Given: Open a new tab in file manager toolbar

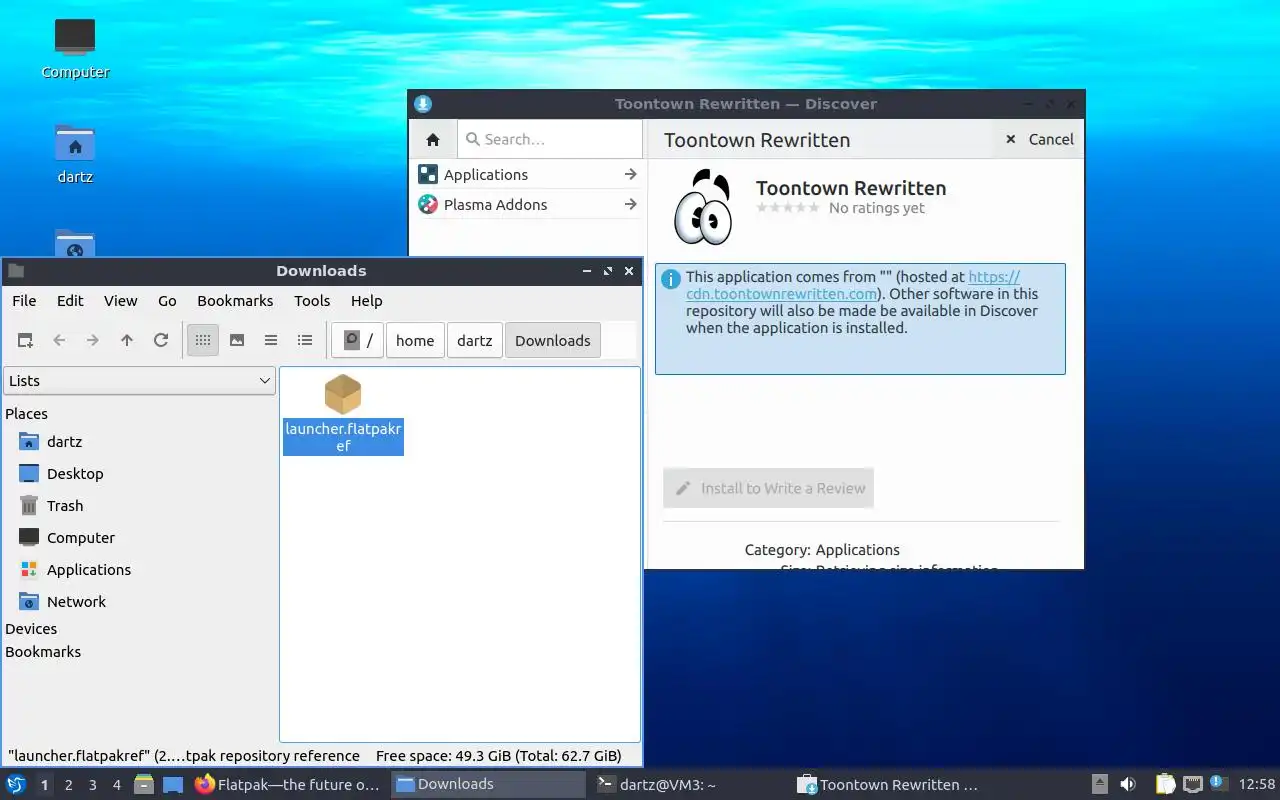Looking at the screenshot, I should click(25, 340).
